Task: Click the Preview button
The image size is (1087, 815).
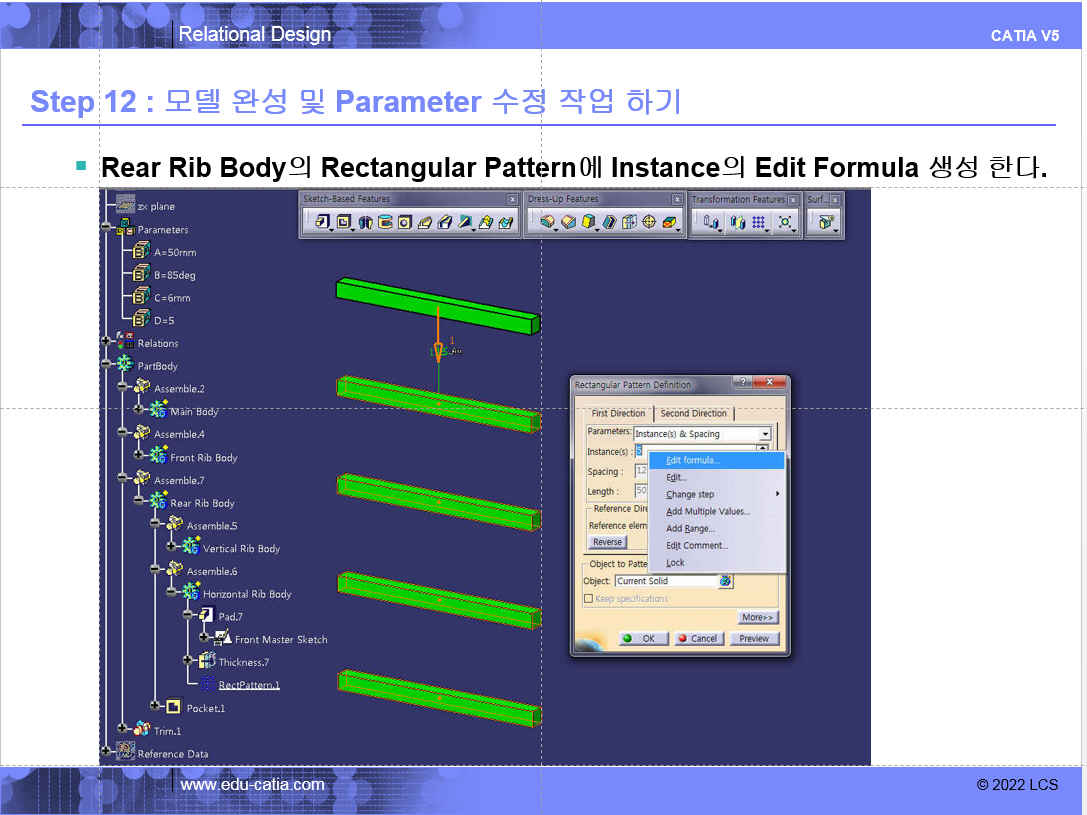Action: 754,638
